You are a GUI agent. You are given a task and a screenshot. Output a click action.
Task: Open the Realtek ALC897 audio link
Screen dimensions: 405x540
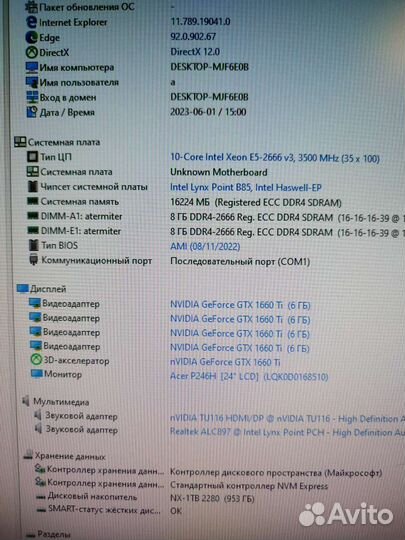pos(288,432)
